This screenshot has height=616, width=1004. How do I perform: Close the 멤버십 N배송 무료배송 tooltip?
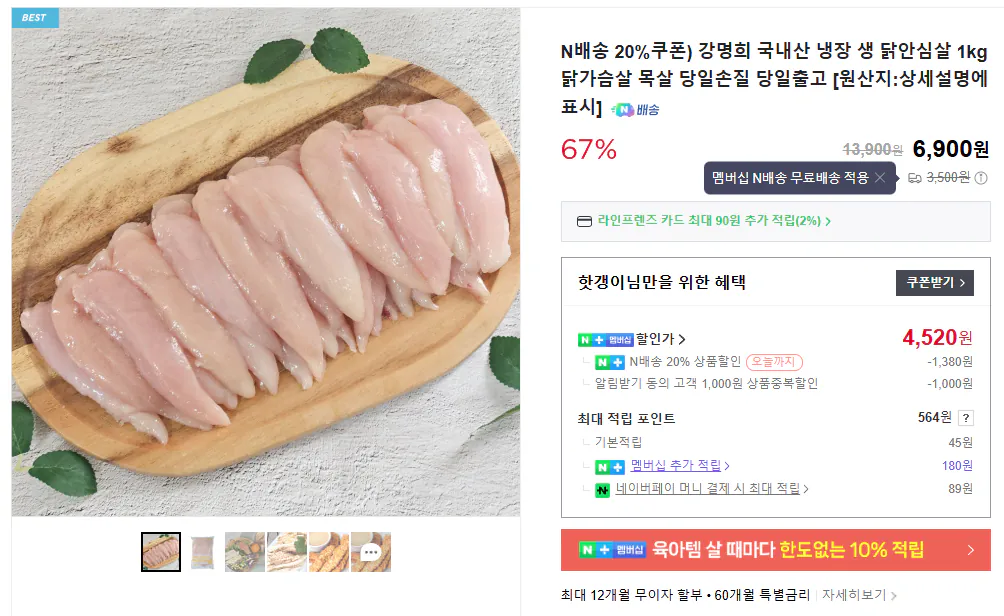pyautogui.click(x=881, y=180)
